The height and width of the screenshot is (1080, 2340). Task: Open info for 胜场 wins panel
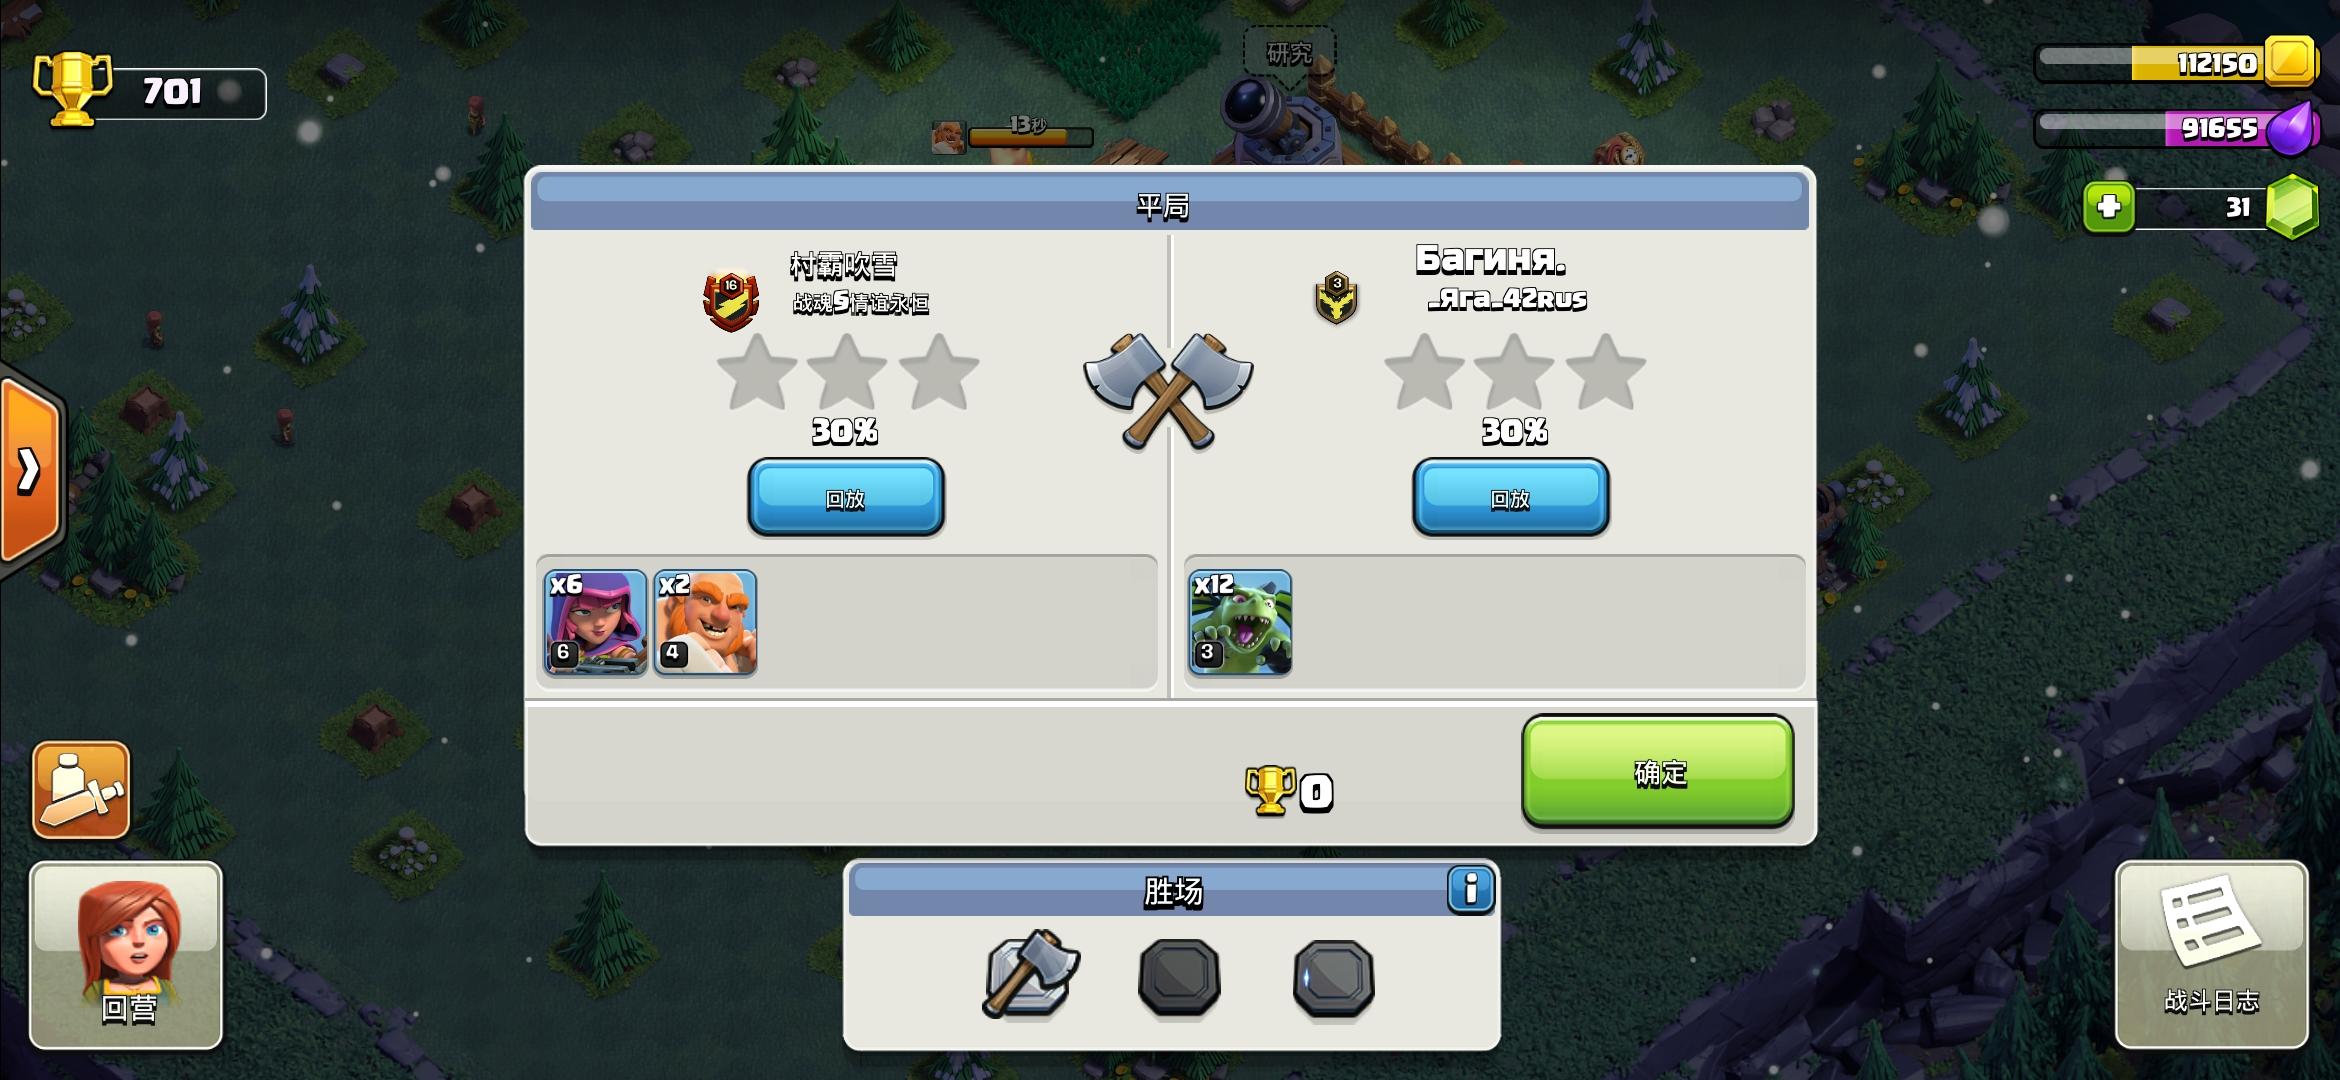1470,889
